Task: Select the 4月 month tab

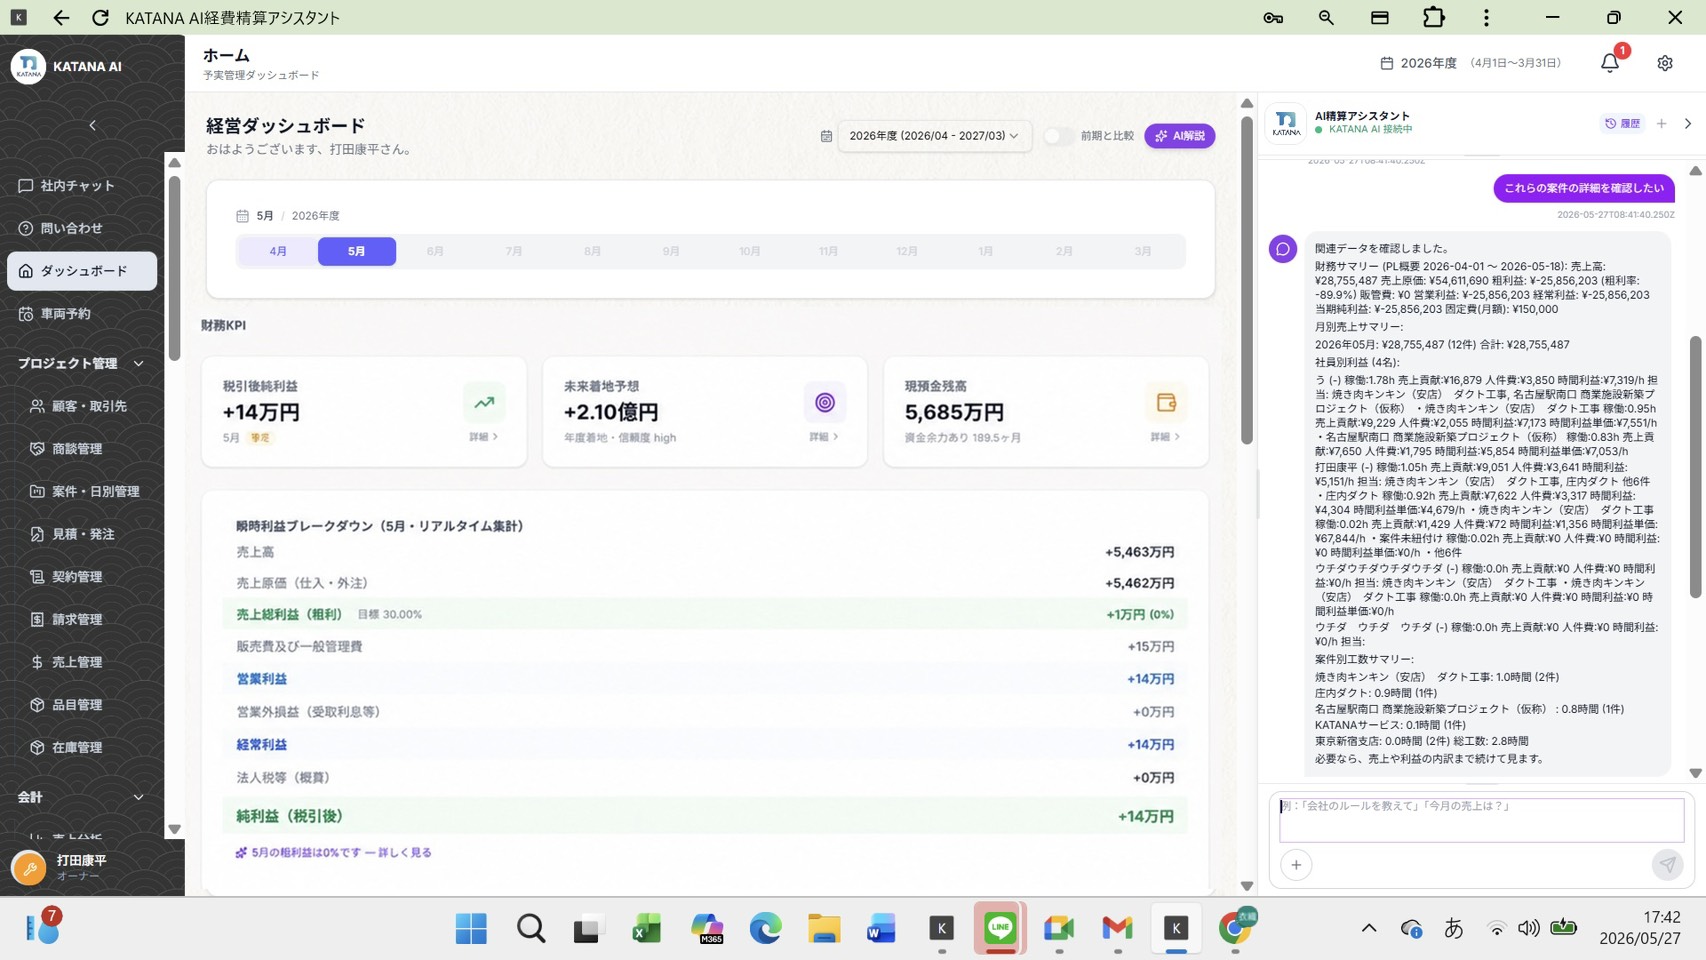Action: (278, 251)
